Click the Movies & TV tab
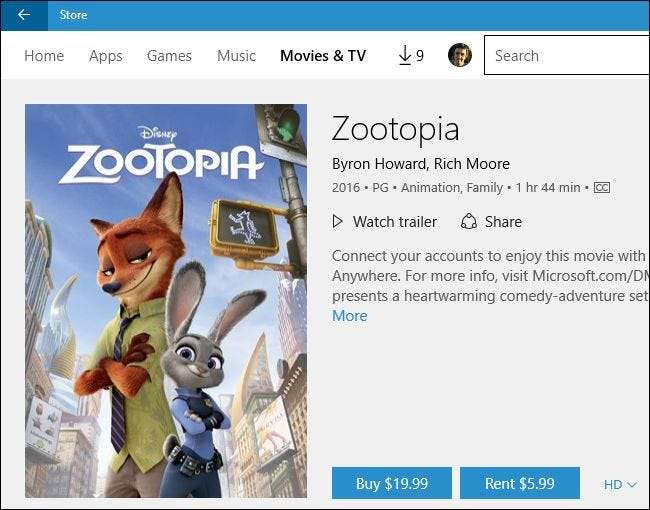 323,56
